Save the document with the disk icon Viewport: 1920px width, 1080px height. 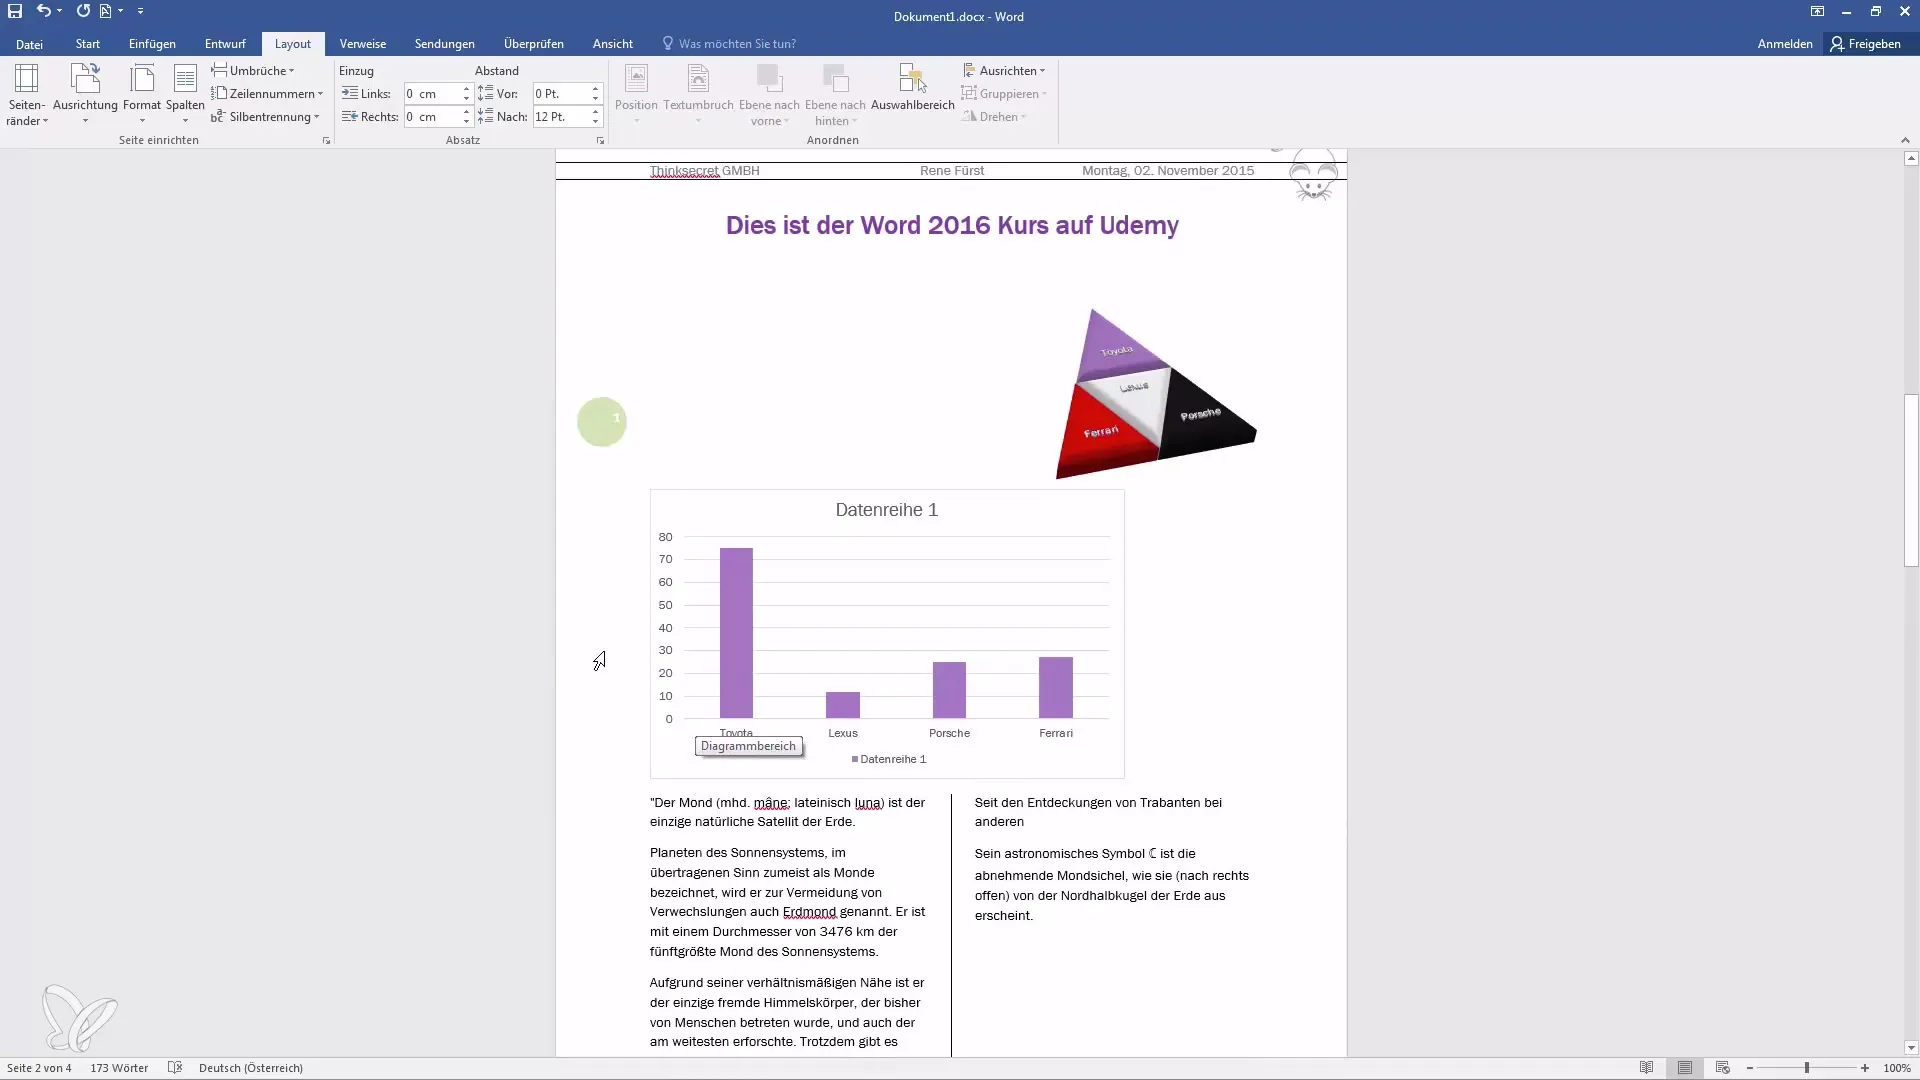[15, 11]
